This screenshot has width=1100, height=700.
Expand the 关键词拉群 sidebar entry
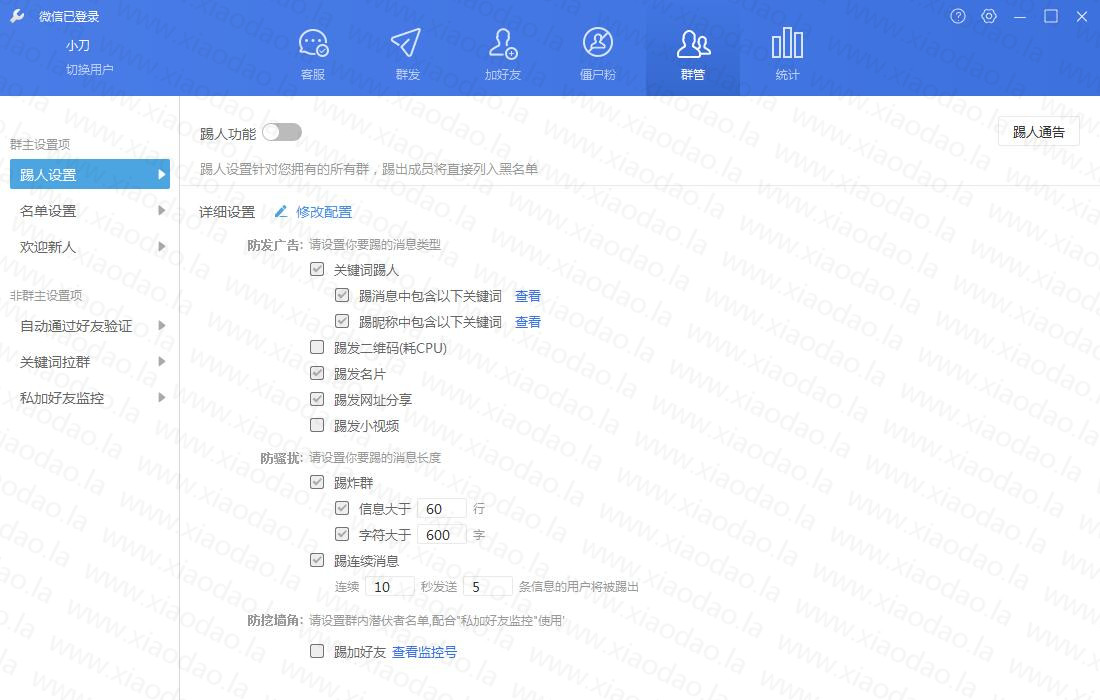coord(90,362)
